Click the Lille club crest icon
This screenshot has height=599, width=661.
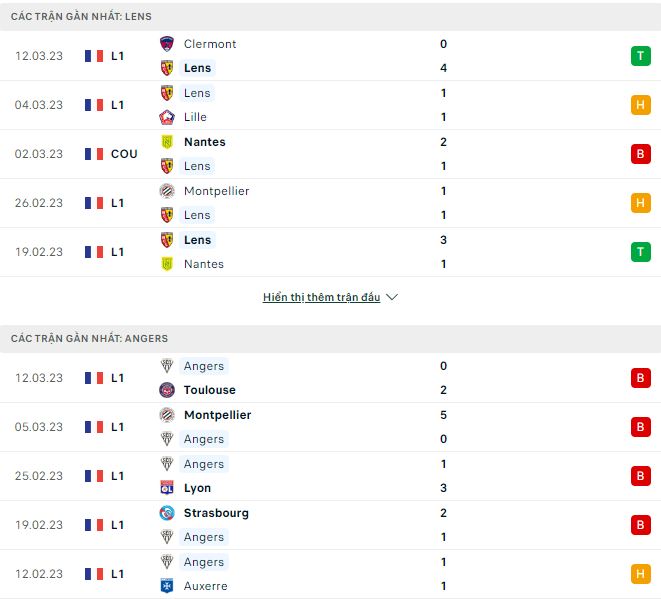tap(167, 117)
